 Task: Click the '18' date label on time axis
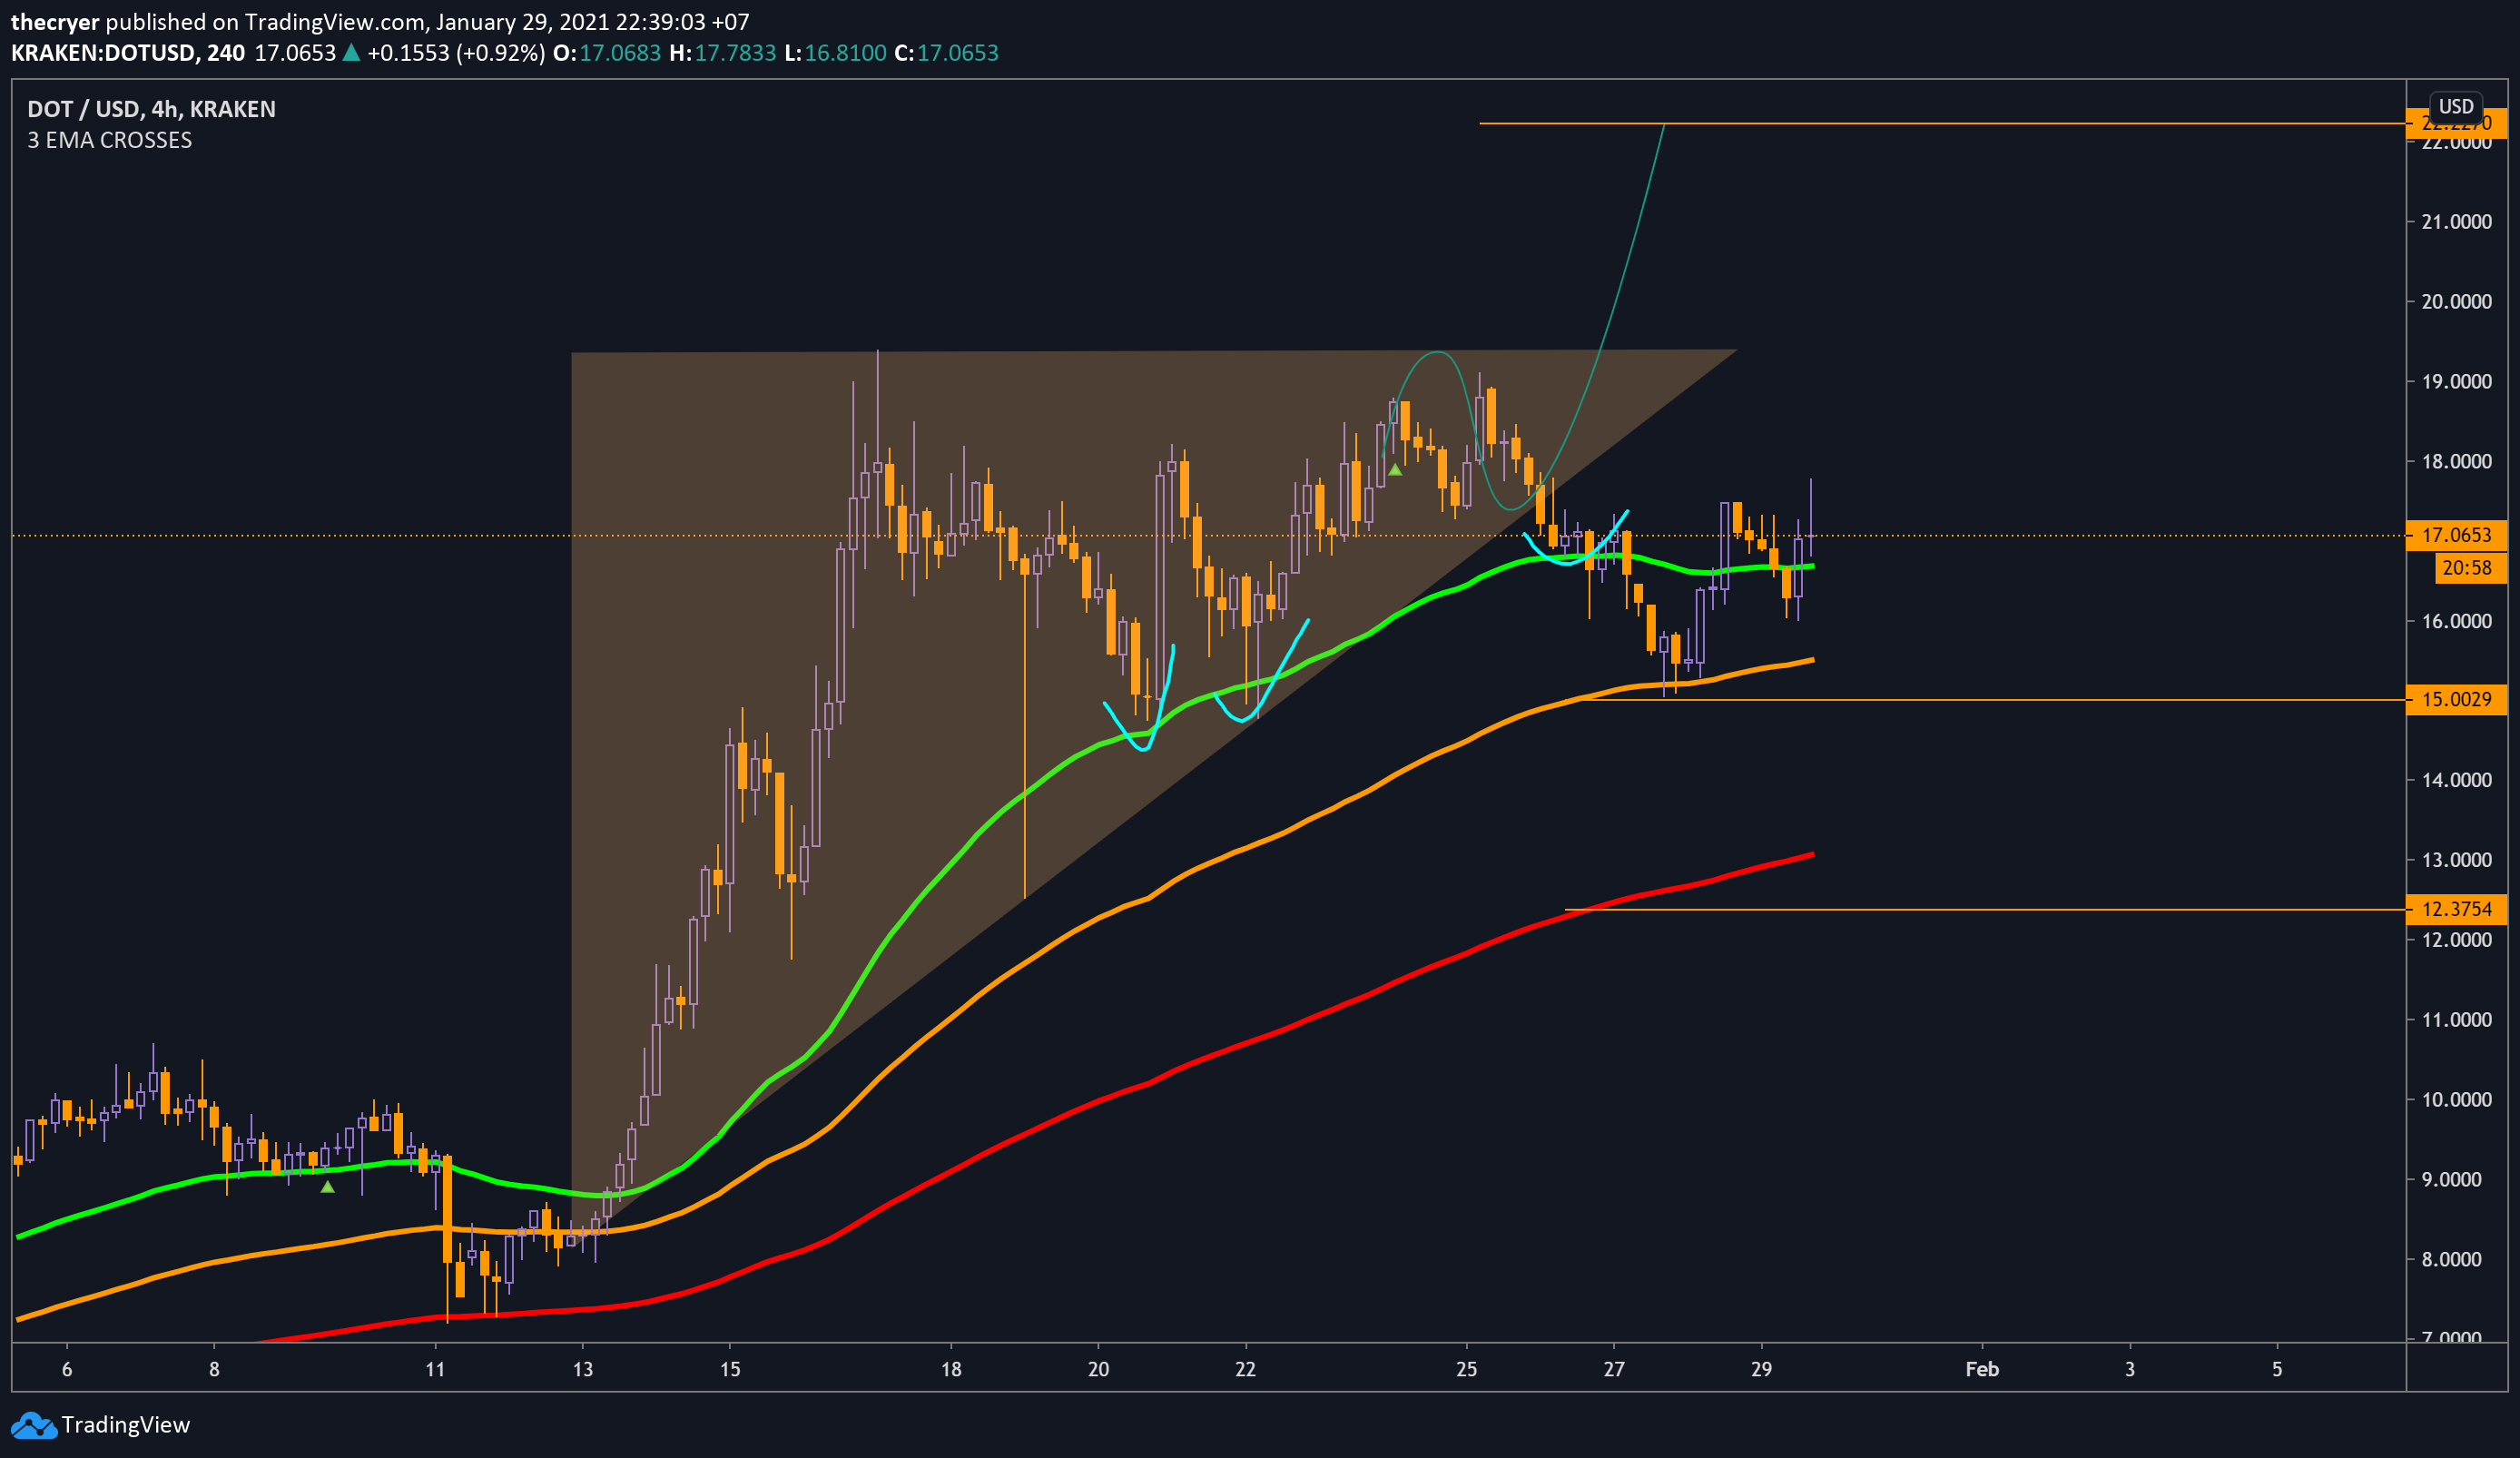click(x=951, y=1369)
